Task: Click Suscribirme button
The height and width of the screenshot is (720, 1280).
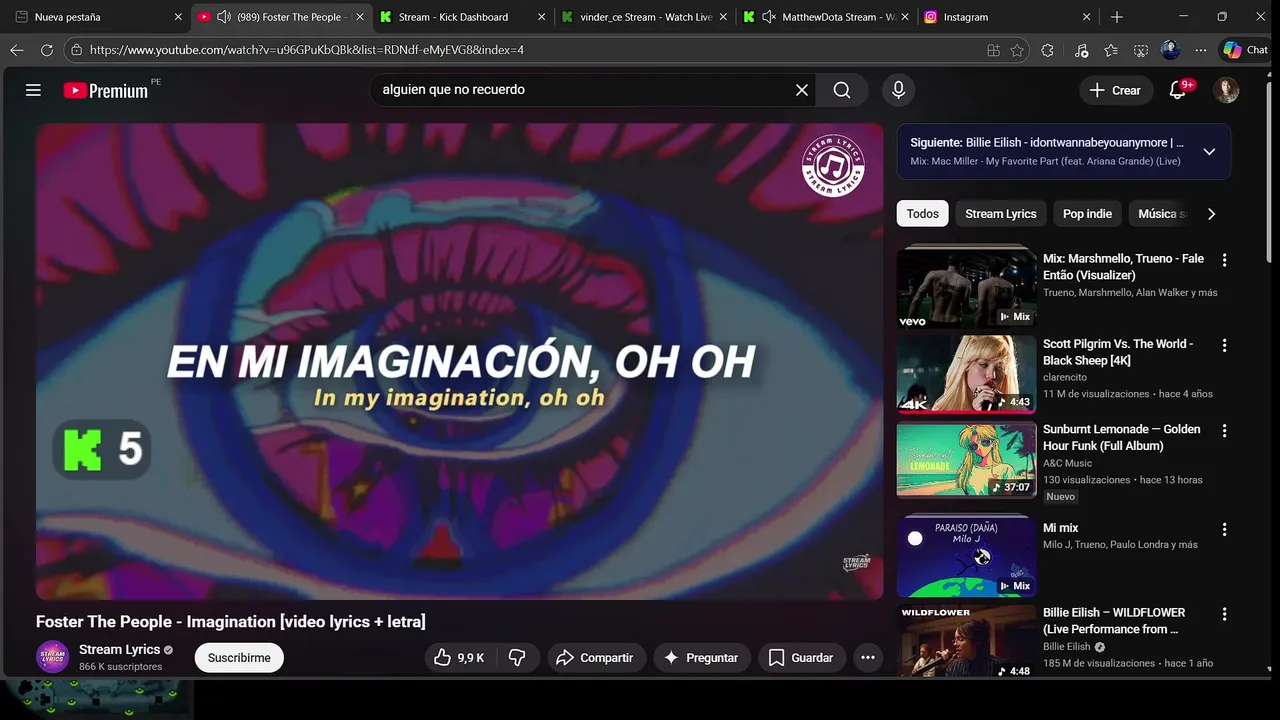Action: coord(239,657)
